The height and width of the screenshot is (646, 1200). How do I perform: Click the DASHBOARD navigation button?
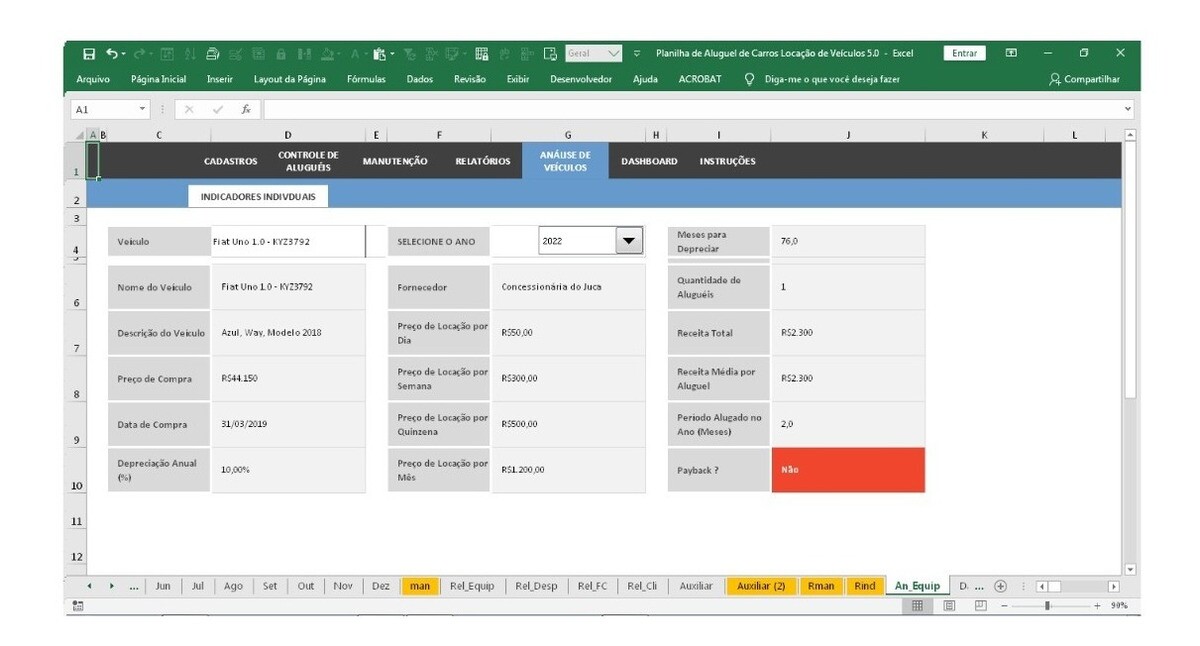pos(649,161)
